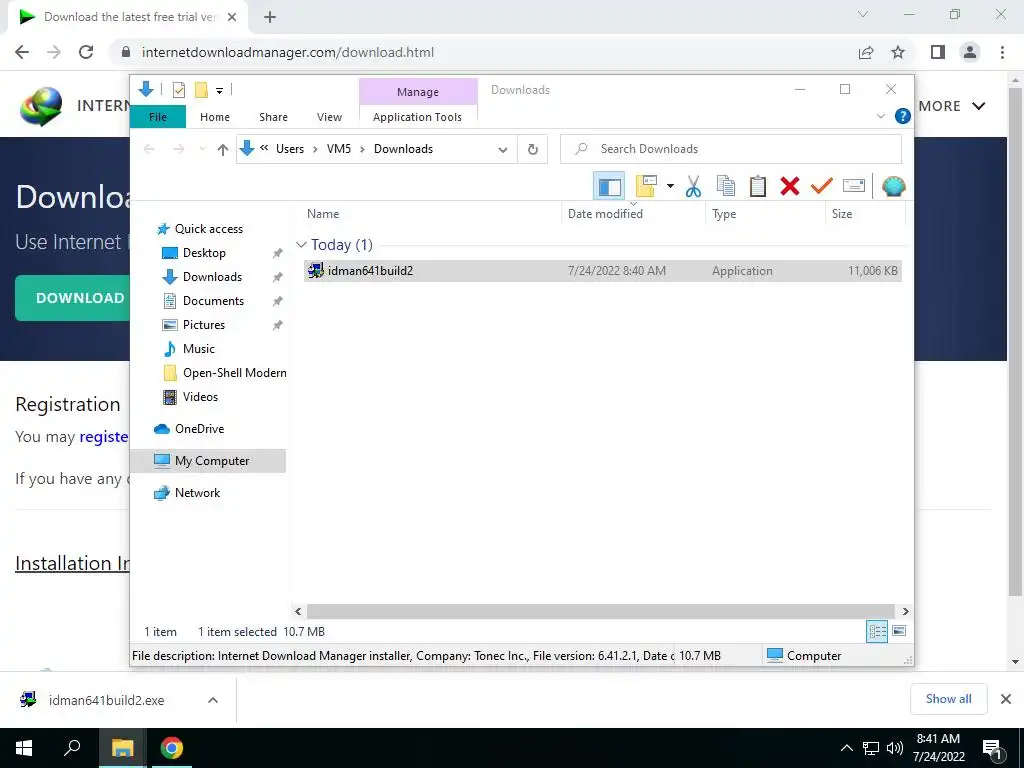
Task: Select OneDrive in navigation pane
Action: (x=199, y=429)
